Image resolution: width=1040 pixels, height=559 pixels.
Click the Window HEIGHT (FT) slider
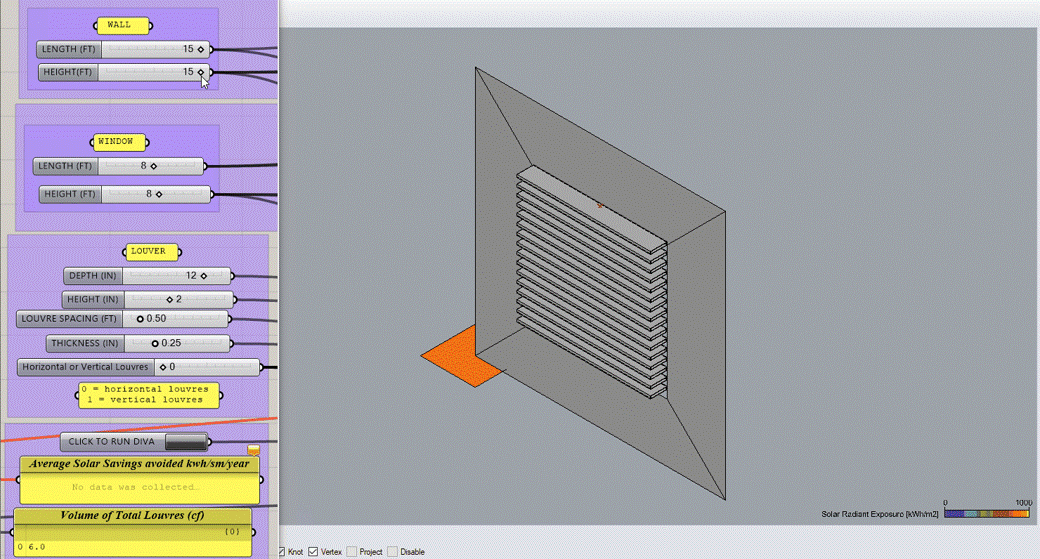(125, 194)
